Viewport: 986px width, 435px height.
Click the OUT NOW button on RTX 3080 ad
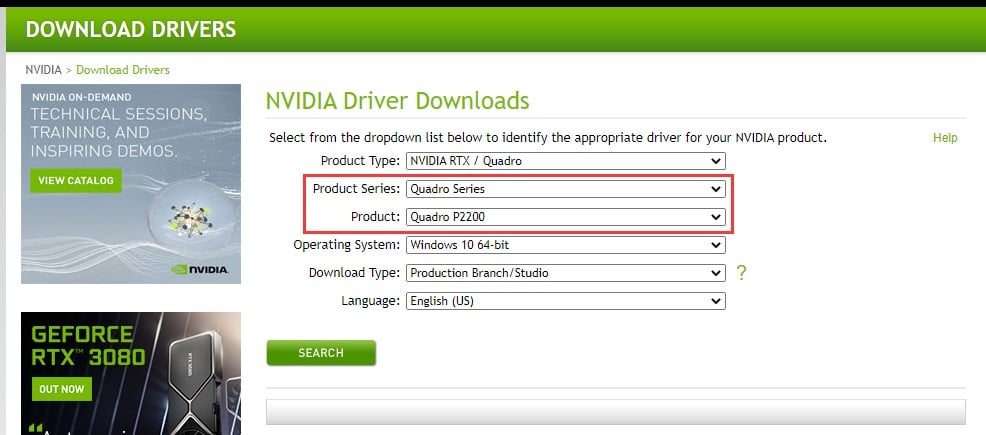(x=61, y=389)
